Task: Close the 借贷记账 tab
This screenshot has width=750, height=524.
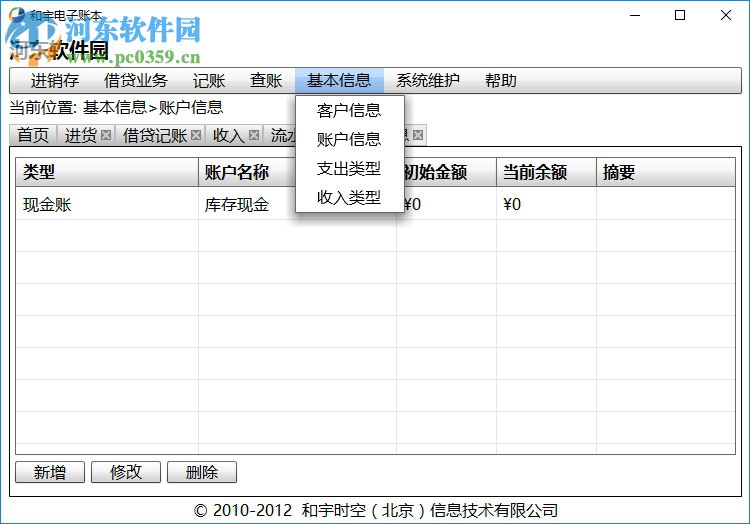Action: pos(196,135)
